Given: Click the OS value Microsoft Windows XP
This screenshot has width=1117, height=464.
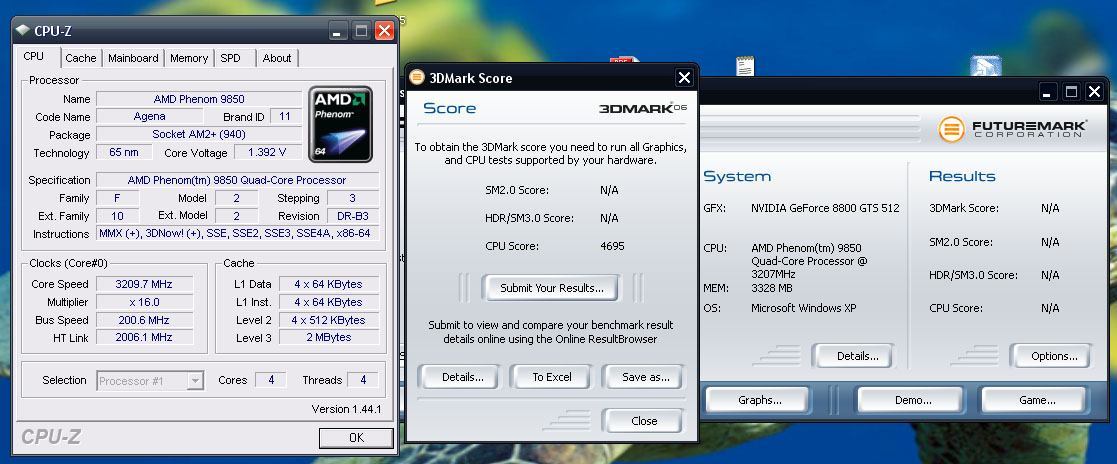Looking at the screenshot, I should (804, 308).
